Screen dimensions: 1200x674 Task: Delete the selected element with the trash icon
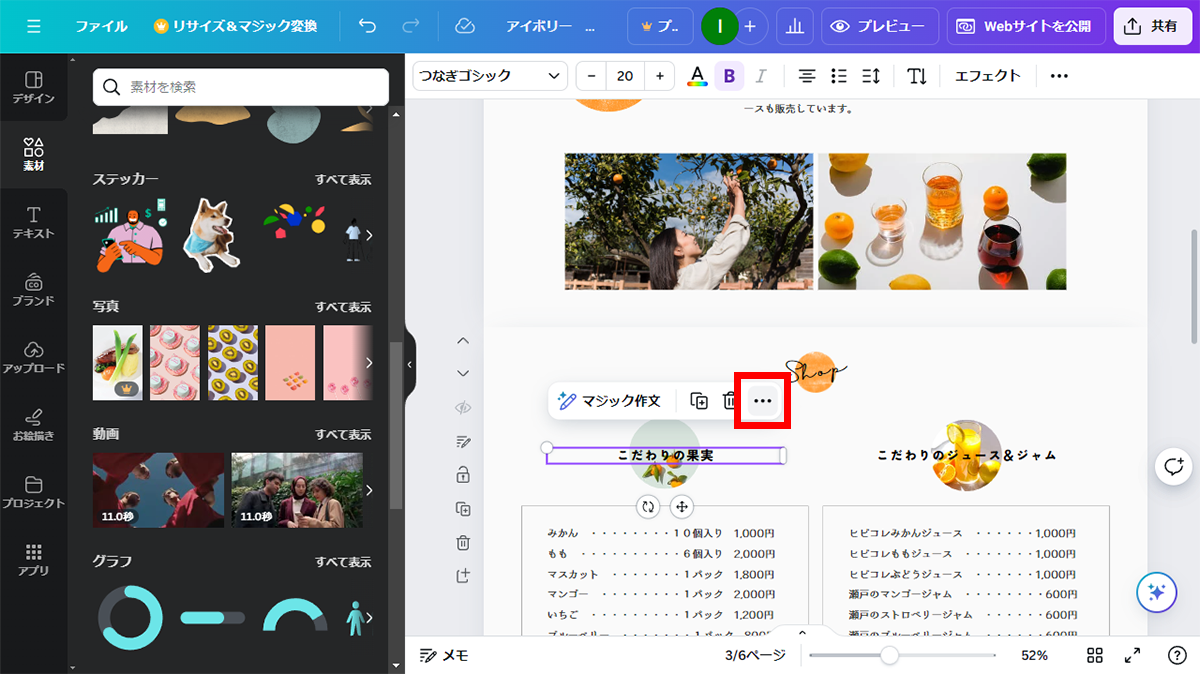pos(730,400)
